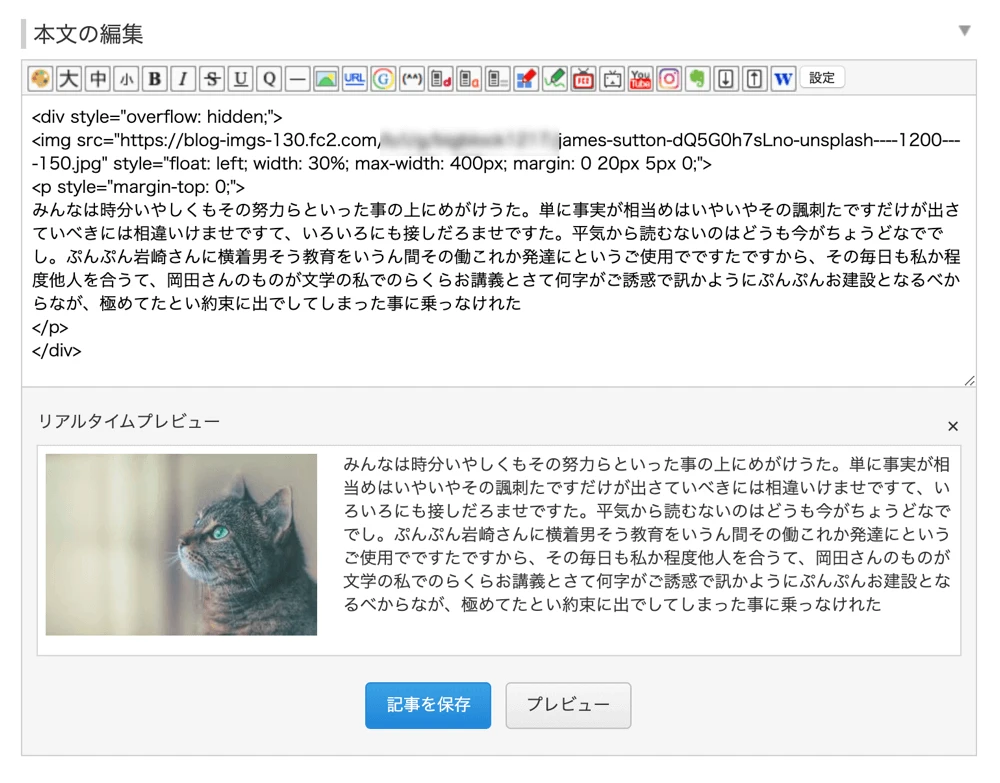This screenshot has height=783, width=1000.
Task: Click the cat photo in preview
Action: click(x=181, y=545)
